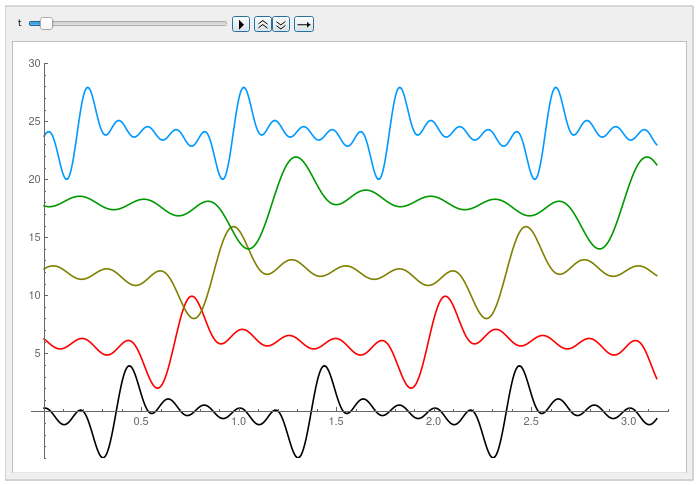
Task: Click the slower animation double-down chevron
Action: (281, 23)
